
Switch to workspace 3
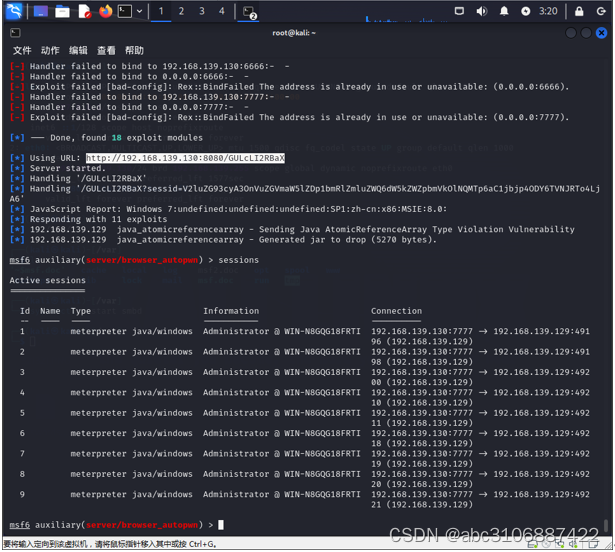(202, 11)
